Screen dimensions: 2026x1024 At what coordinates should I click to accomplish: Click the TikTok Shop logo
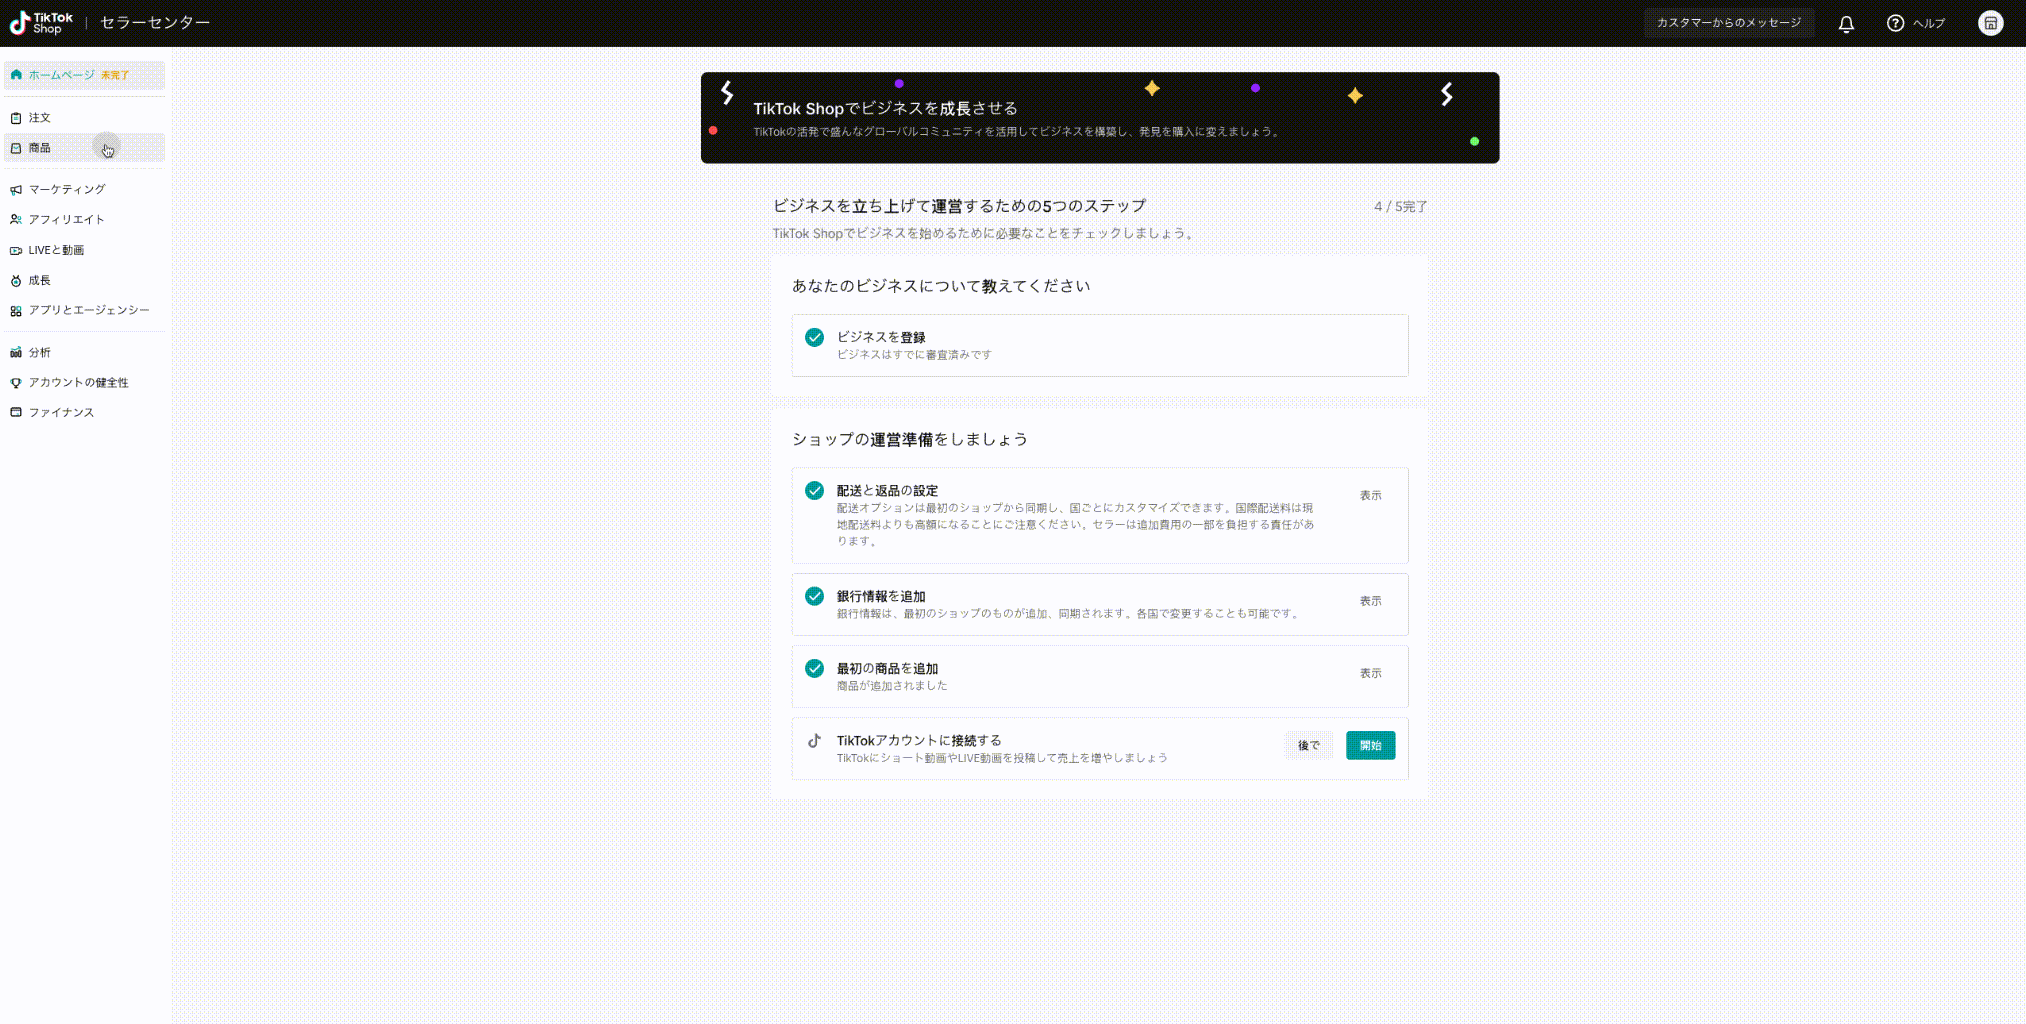41,23
